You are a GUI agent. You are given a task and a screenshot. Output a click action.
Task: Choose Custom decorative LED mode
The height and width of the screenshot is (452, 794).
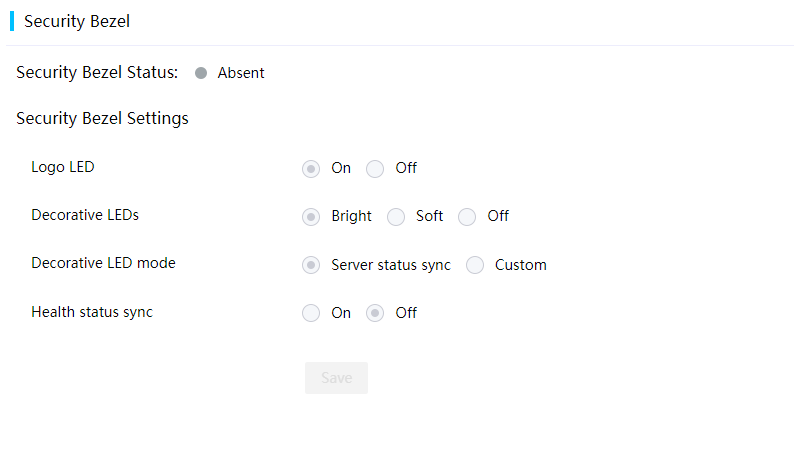(475, 265)
